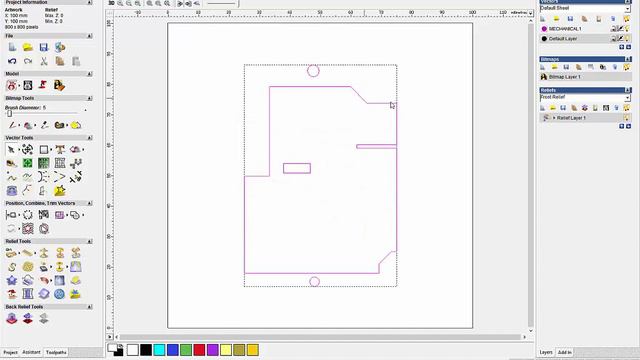This screenshot has height=360, width=640.
Task: Click the blue star relief tool icon
Action: coord(11,281)
